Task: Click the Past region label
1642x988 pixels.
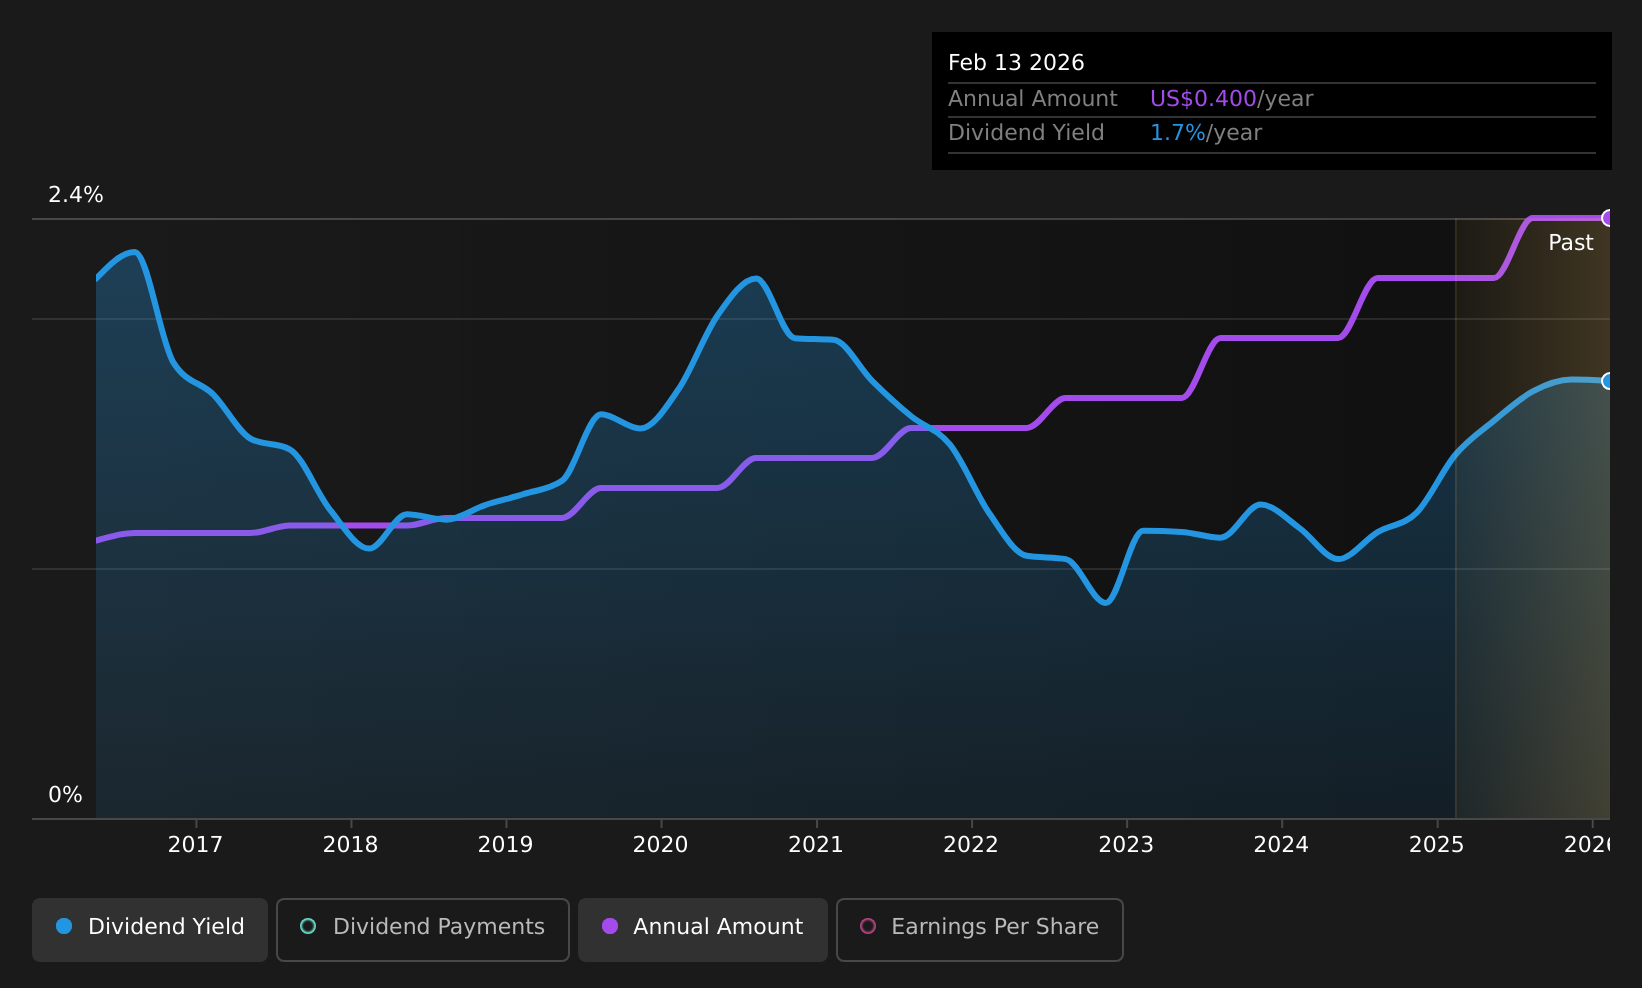Action: (1570, 243)
